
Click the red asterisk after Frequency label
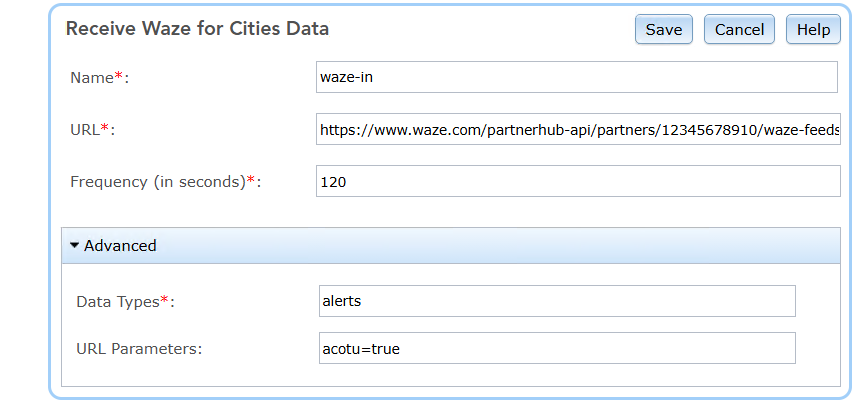(x=250, y=180)
